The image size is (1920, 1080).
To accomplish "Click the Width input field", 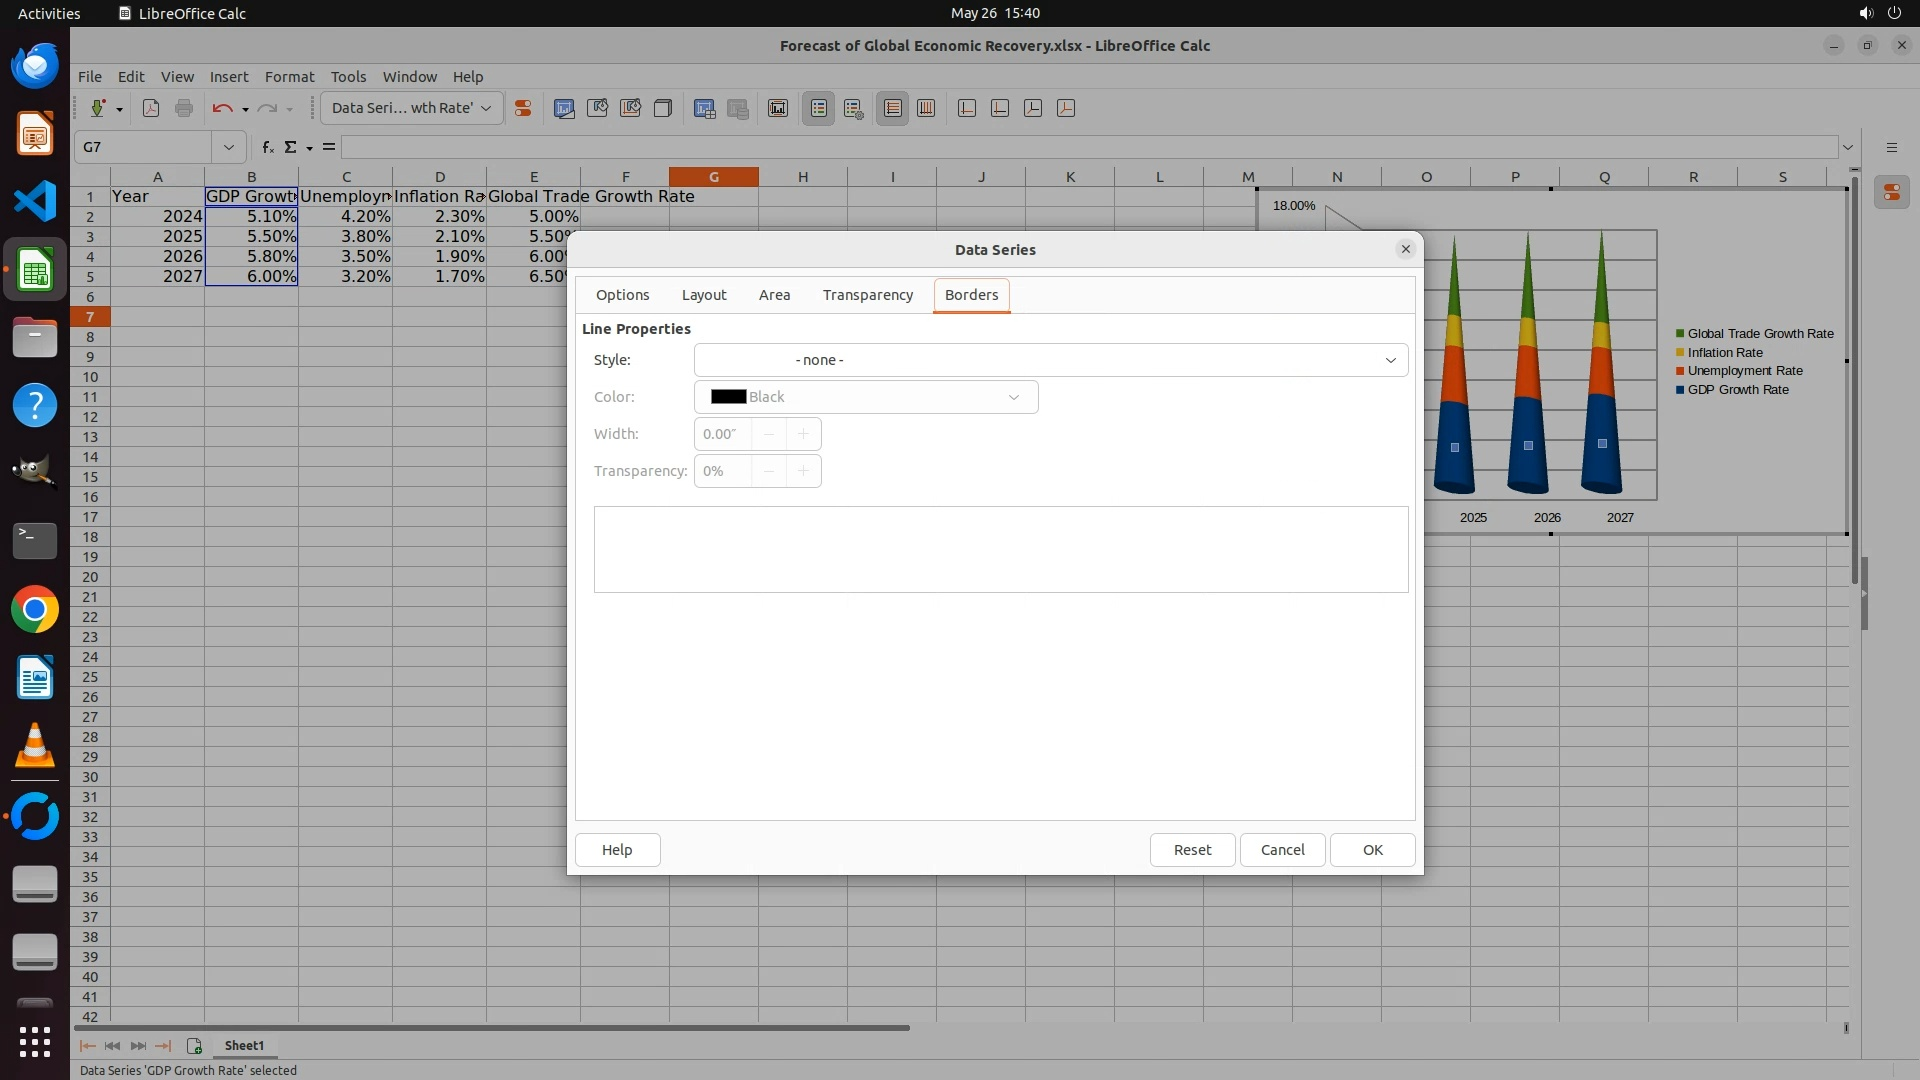I will pyautogui.click(x=721, y=434).
